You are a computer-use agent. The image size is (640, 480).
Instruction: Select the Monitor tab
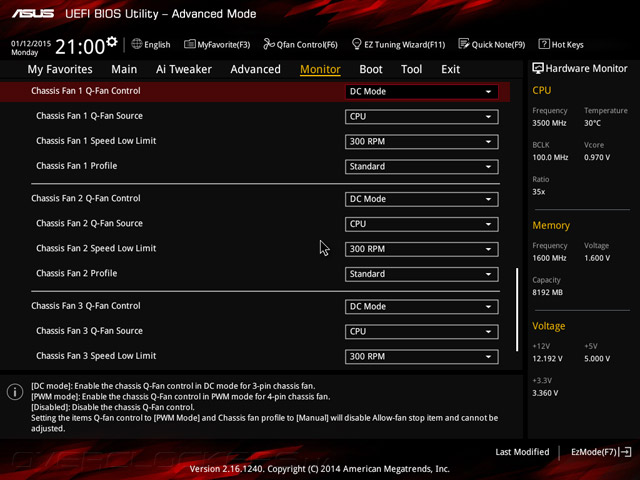point(320,69)
